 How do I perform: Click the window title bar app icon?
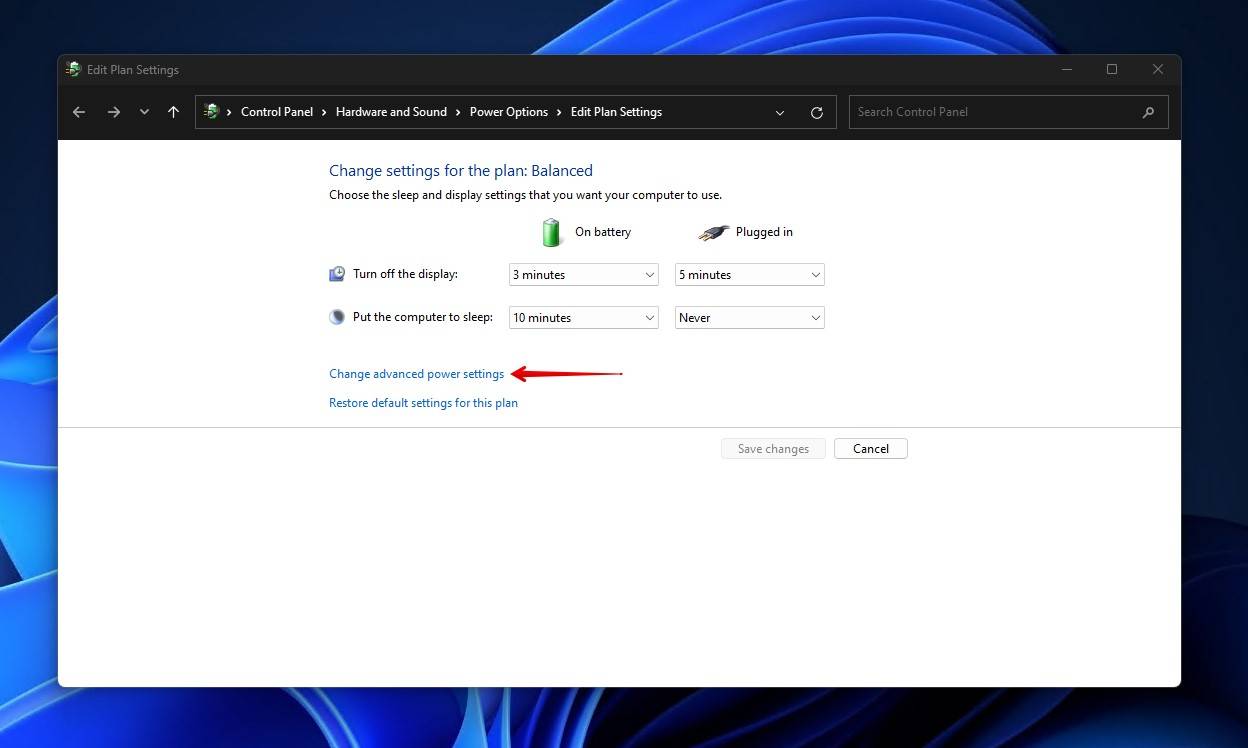73,69
